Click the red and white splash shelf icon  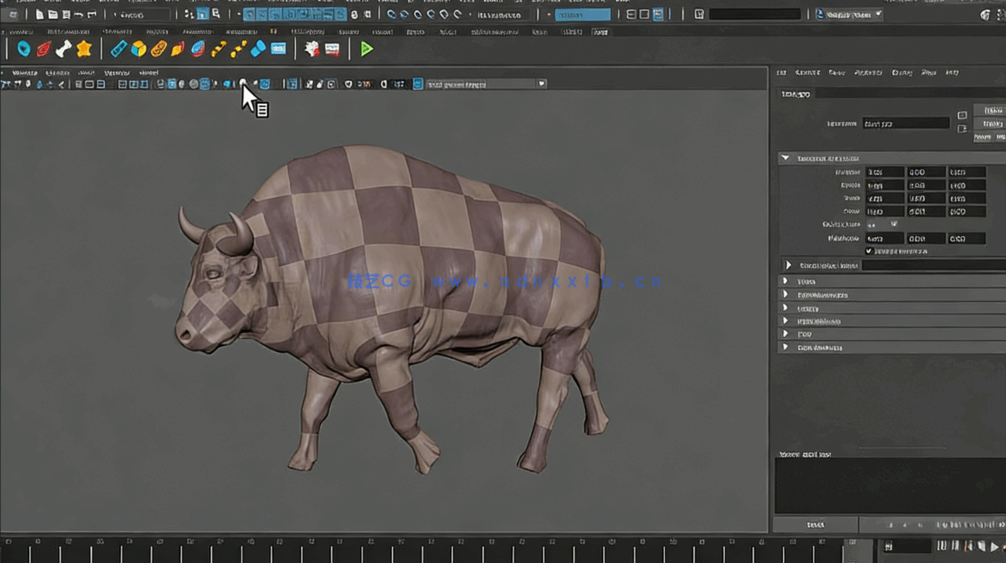(312, 49)
